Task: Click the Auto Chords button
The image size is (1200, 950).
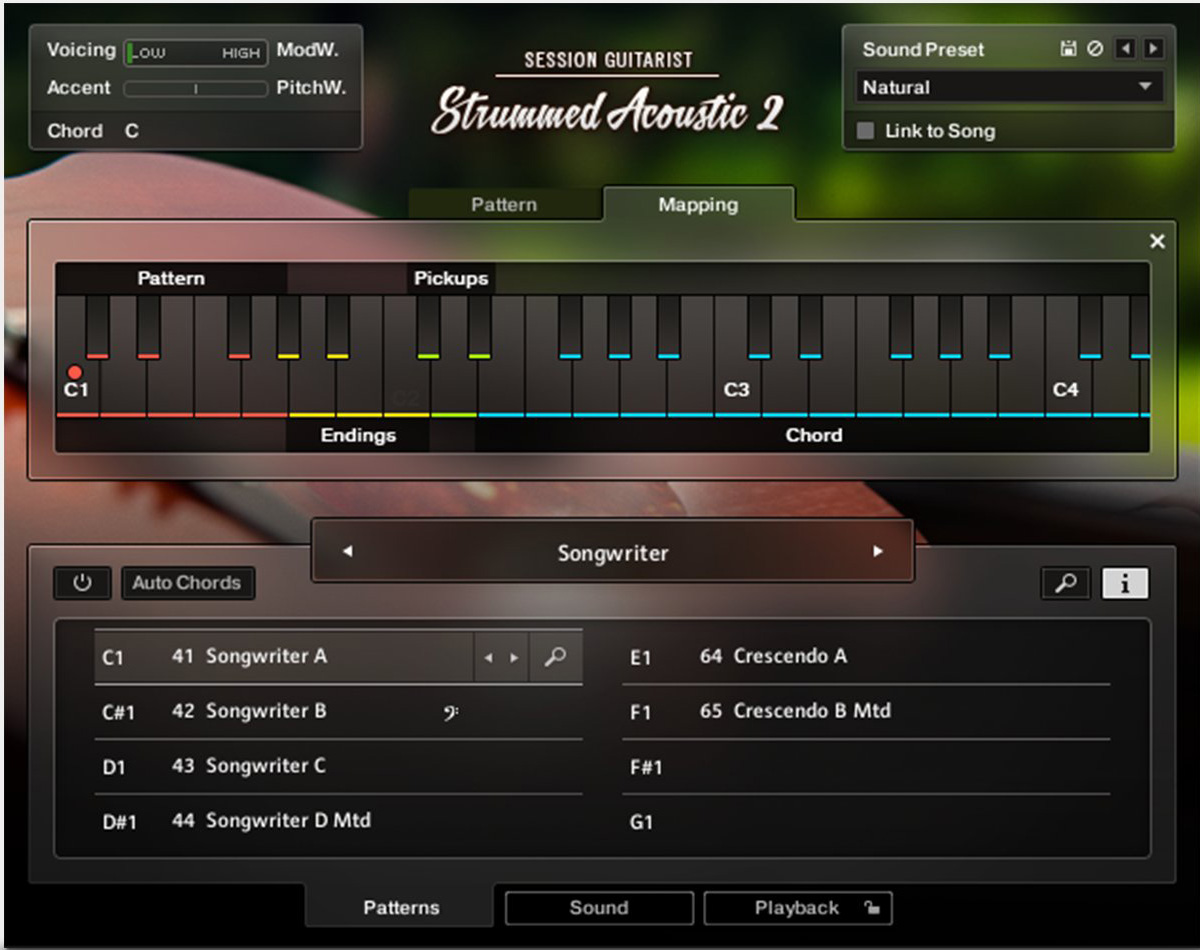Action: click(x=187, y=583)
